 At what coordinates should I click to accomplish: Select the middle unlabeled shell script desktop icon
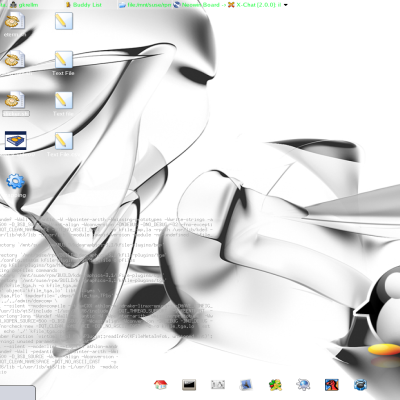(15, 59)
